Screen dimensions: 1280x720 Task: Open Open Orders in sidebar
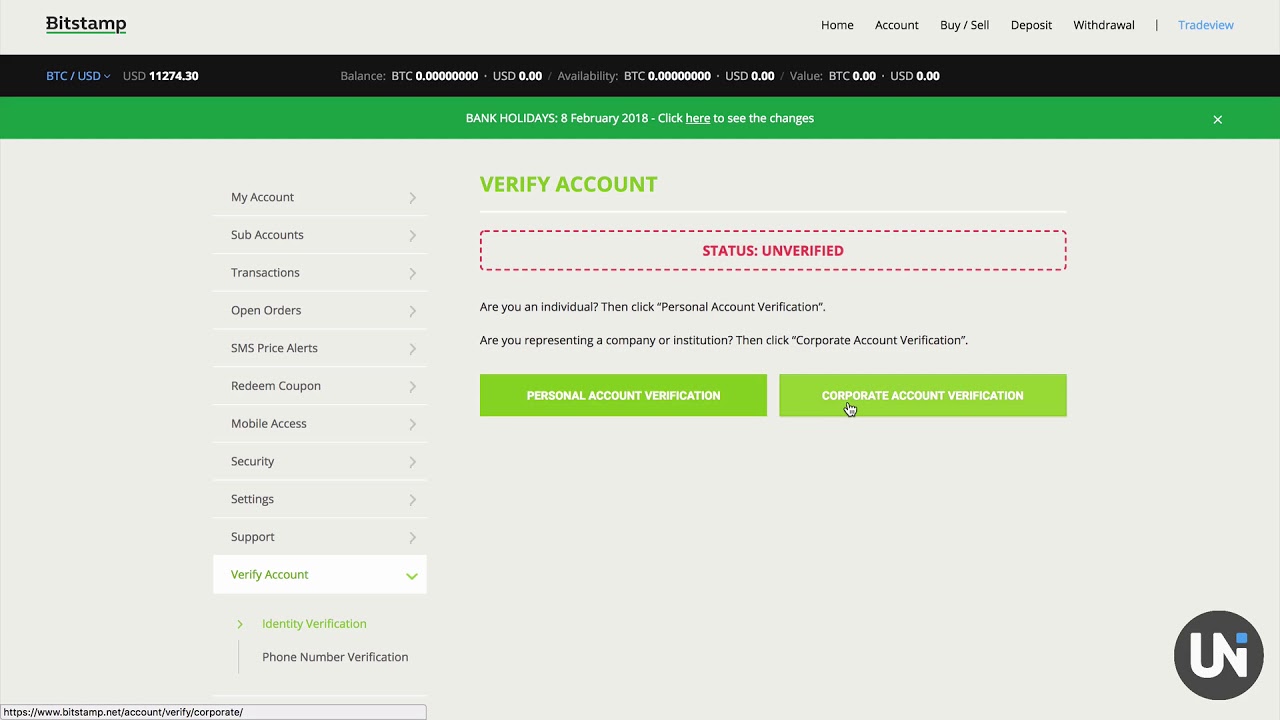(320, 310)
